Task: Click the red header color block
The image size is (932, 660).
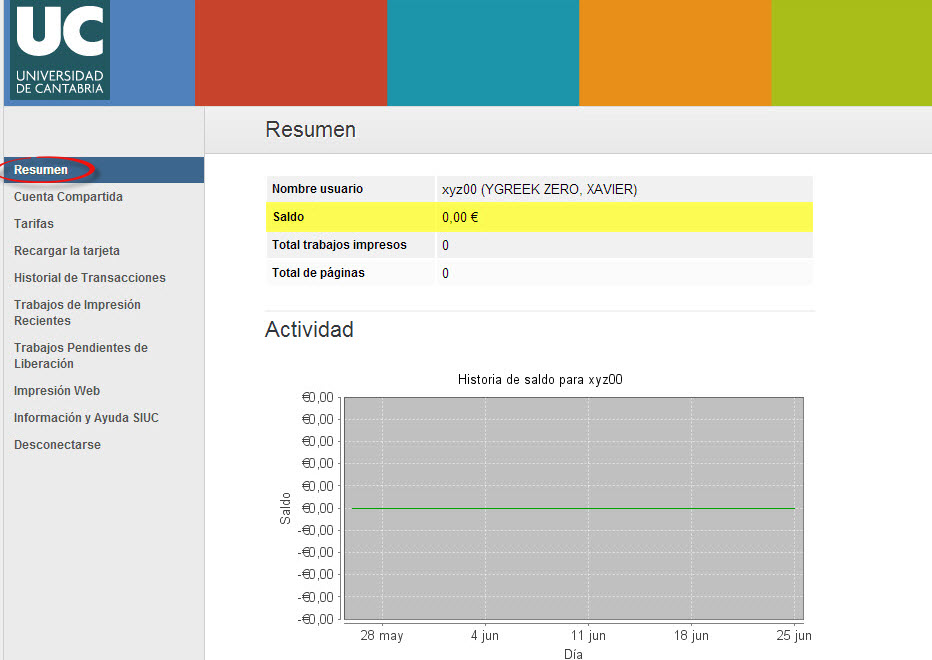Action: (291, 53)
